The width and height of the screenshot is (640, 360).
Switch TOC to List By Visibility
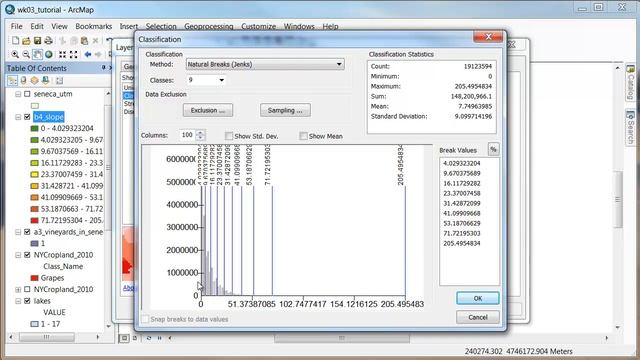[35, 80]
